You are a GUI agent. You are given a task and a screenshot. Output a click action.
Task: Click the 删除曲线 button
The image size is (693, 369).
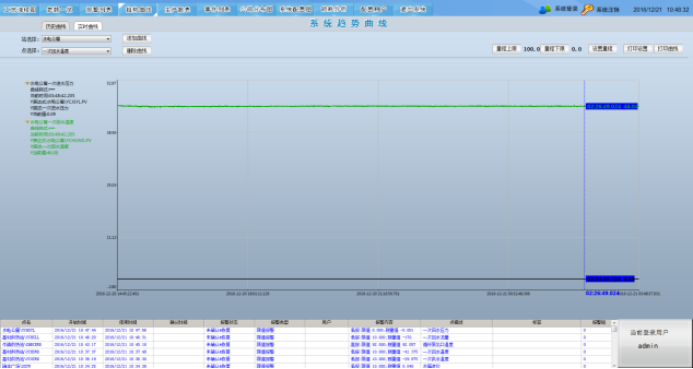click(x=137, y=51)
